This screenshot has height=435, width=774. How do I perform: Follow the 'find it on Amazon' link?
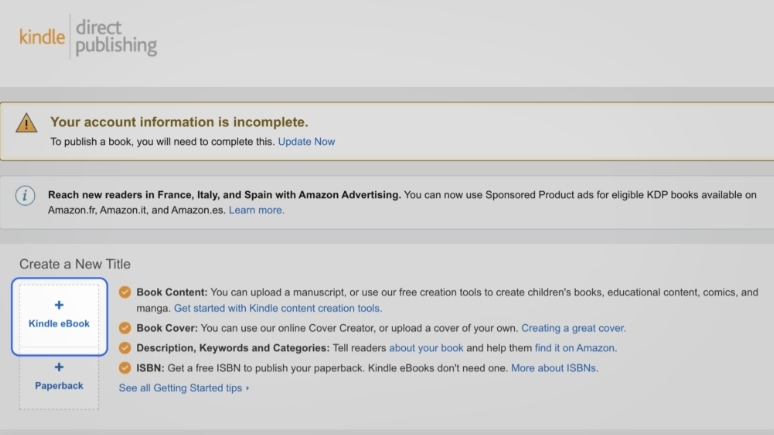(573, 348)
